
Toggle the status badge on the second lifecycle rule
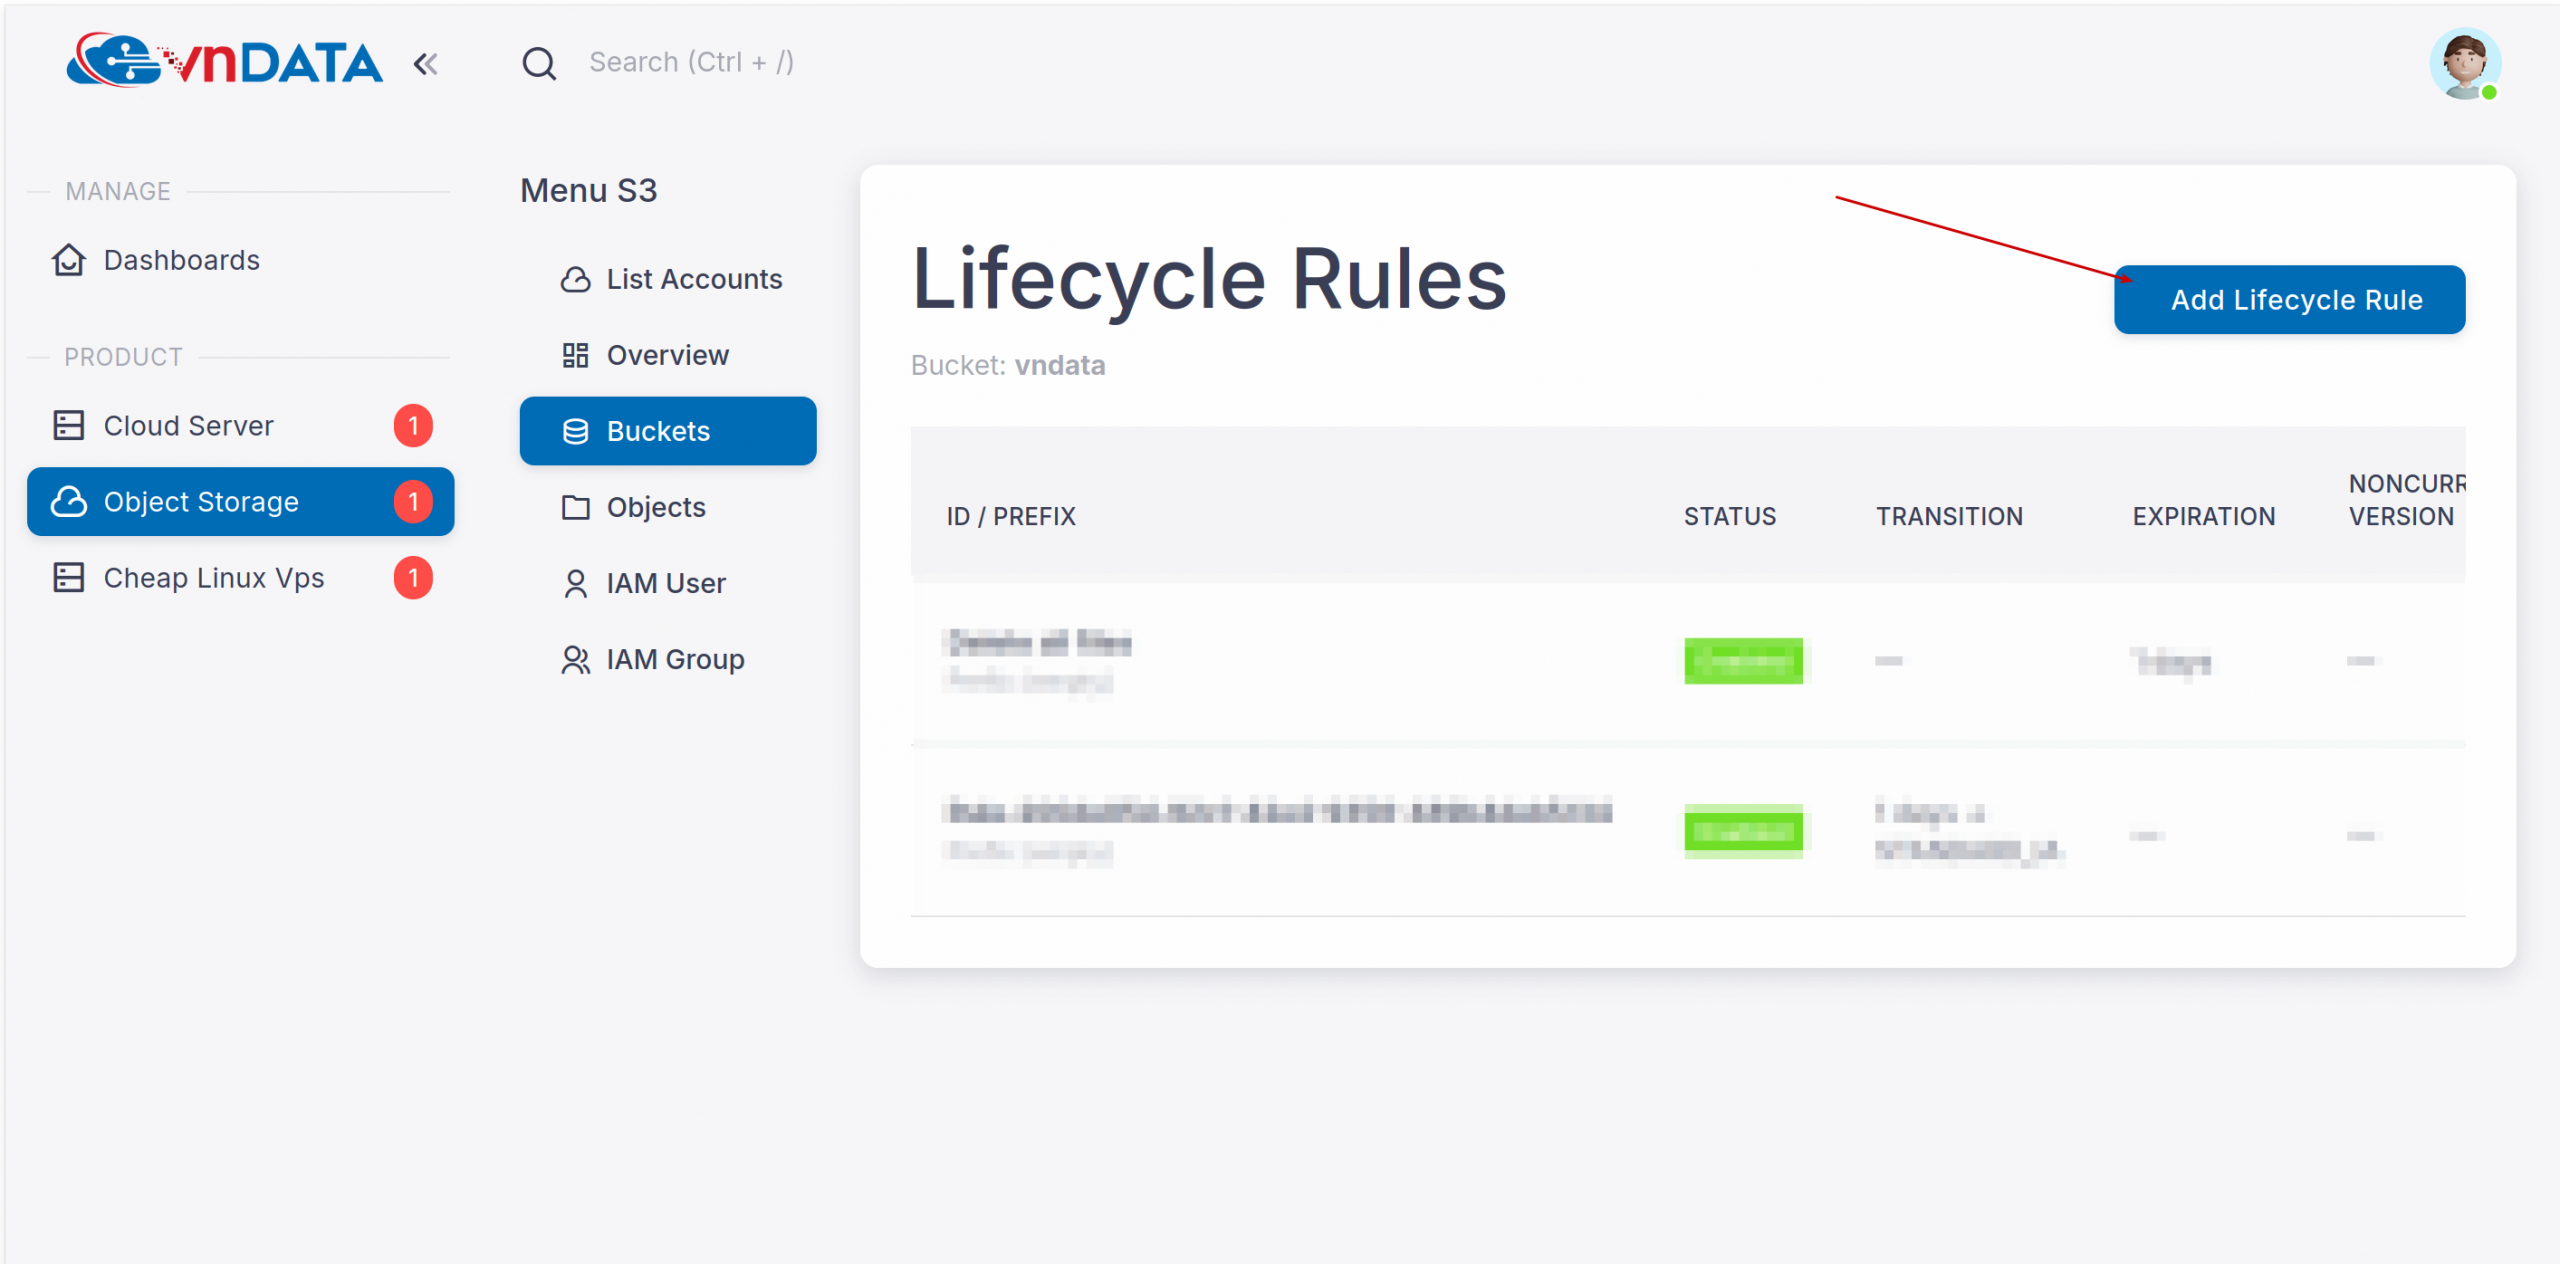click(1743, 831)
